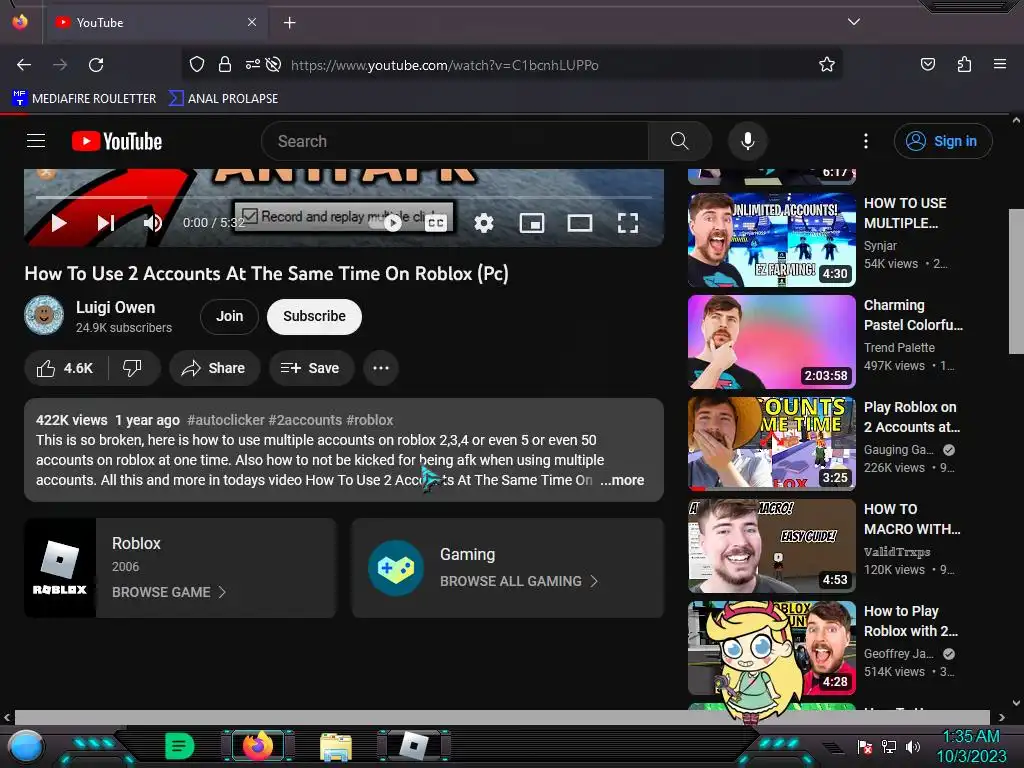Click the vertical page scrollbar
1024x768 pixels.
coord(1016,281)
